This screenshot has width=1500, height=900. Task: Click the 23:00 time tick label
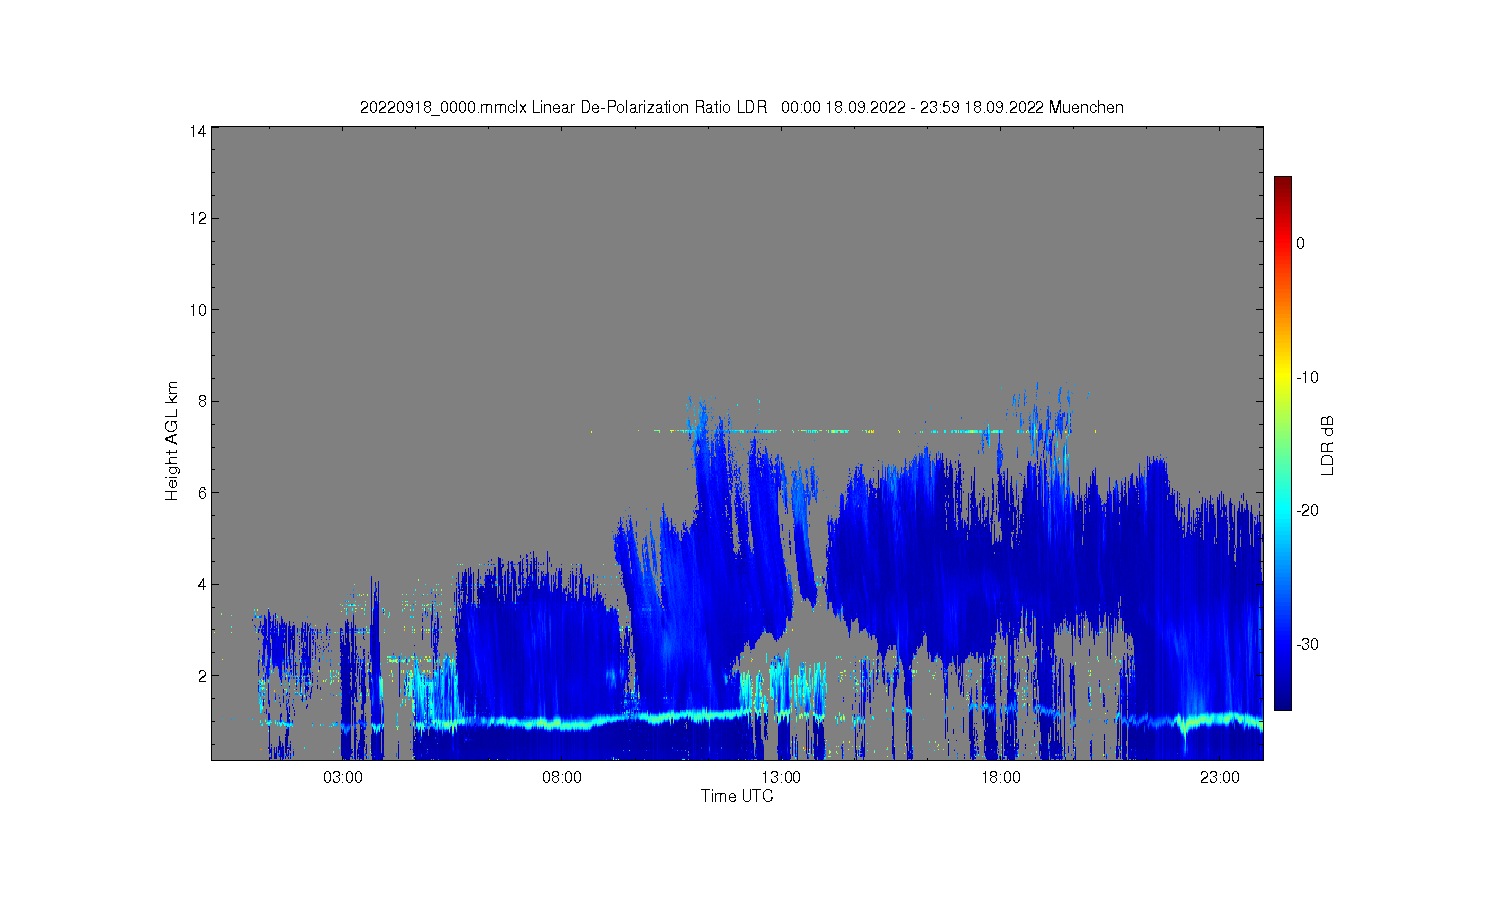coord(1219,777)
